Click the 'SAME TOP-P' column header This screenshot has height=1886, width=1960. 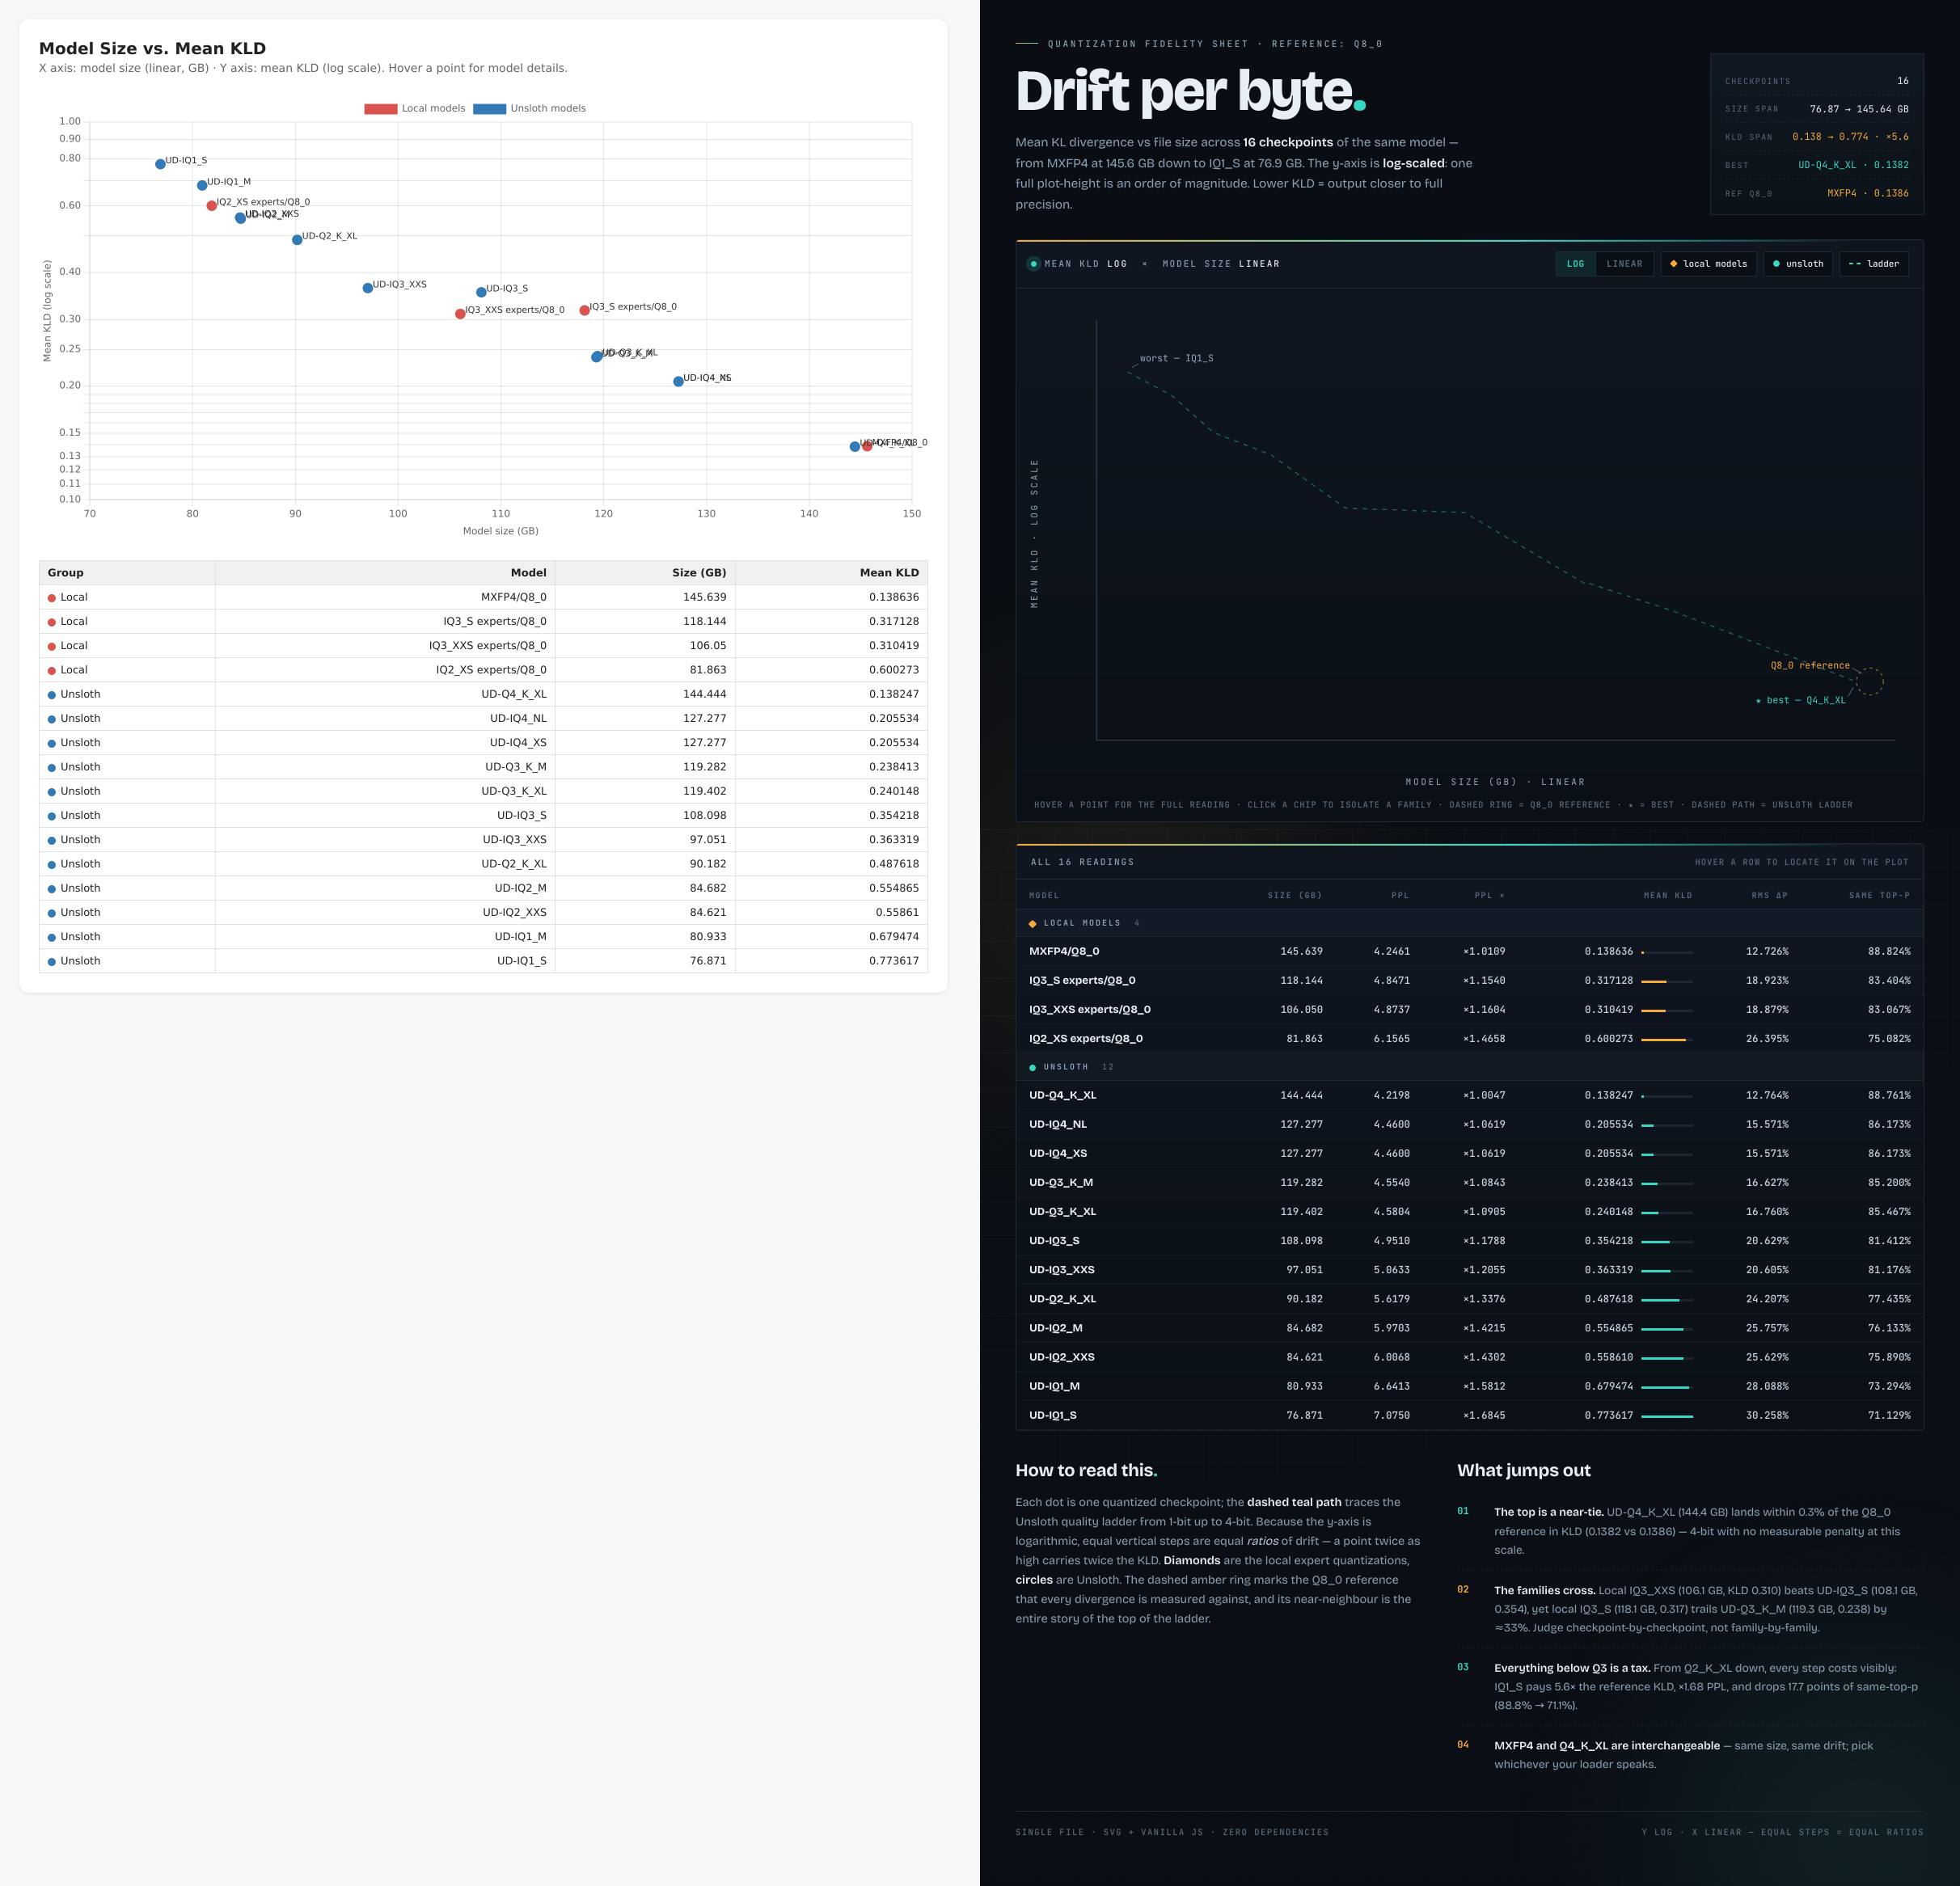tap(1879, 895)
